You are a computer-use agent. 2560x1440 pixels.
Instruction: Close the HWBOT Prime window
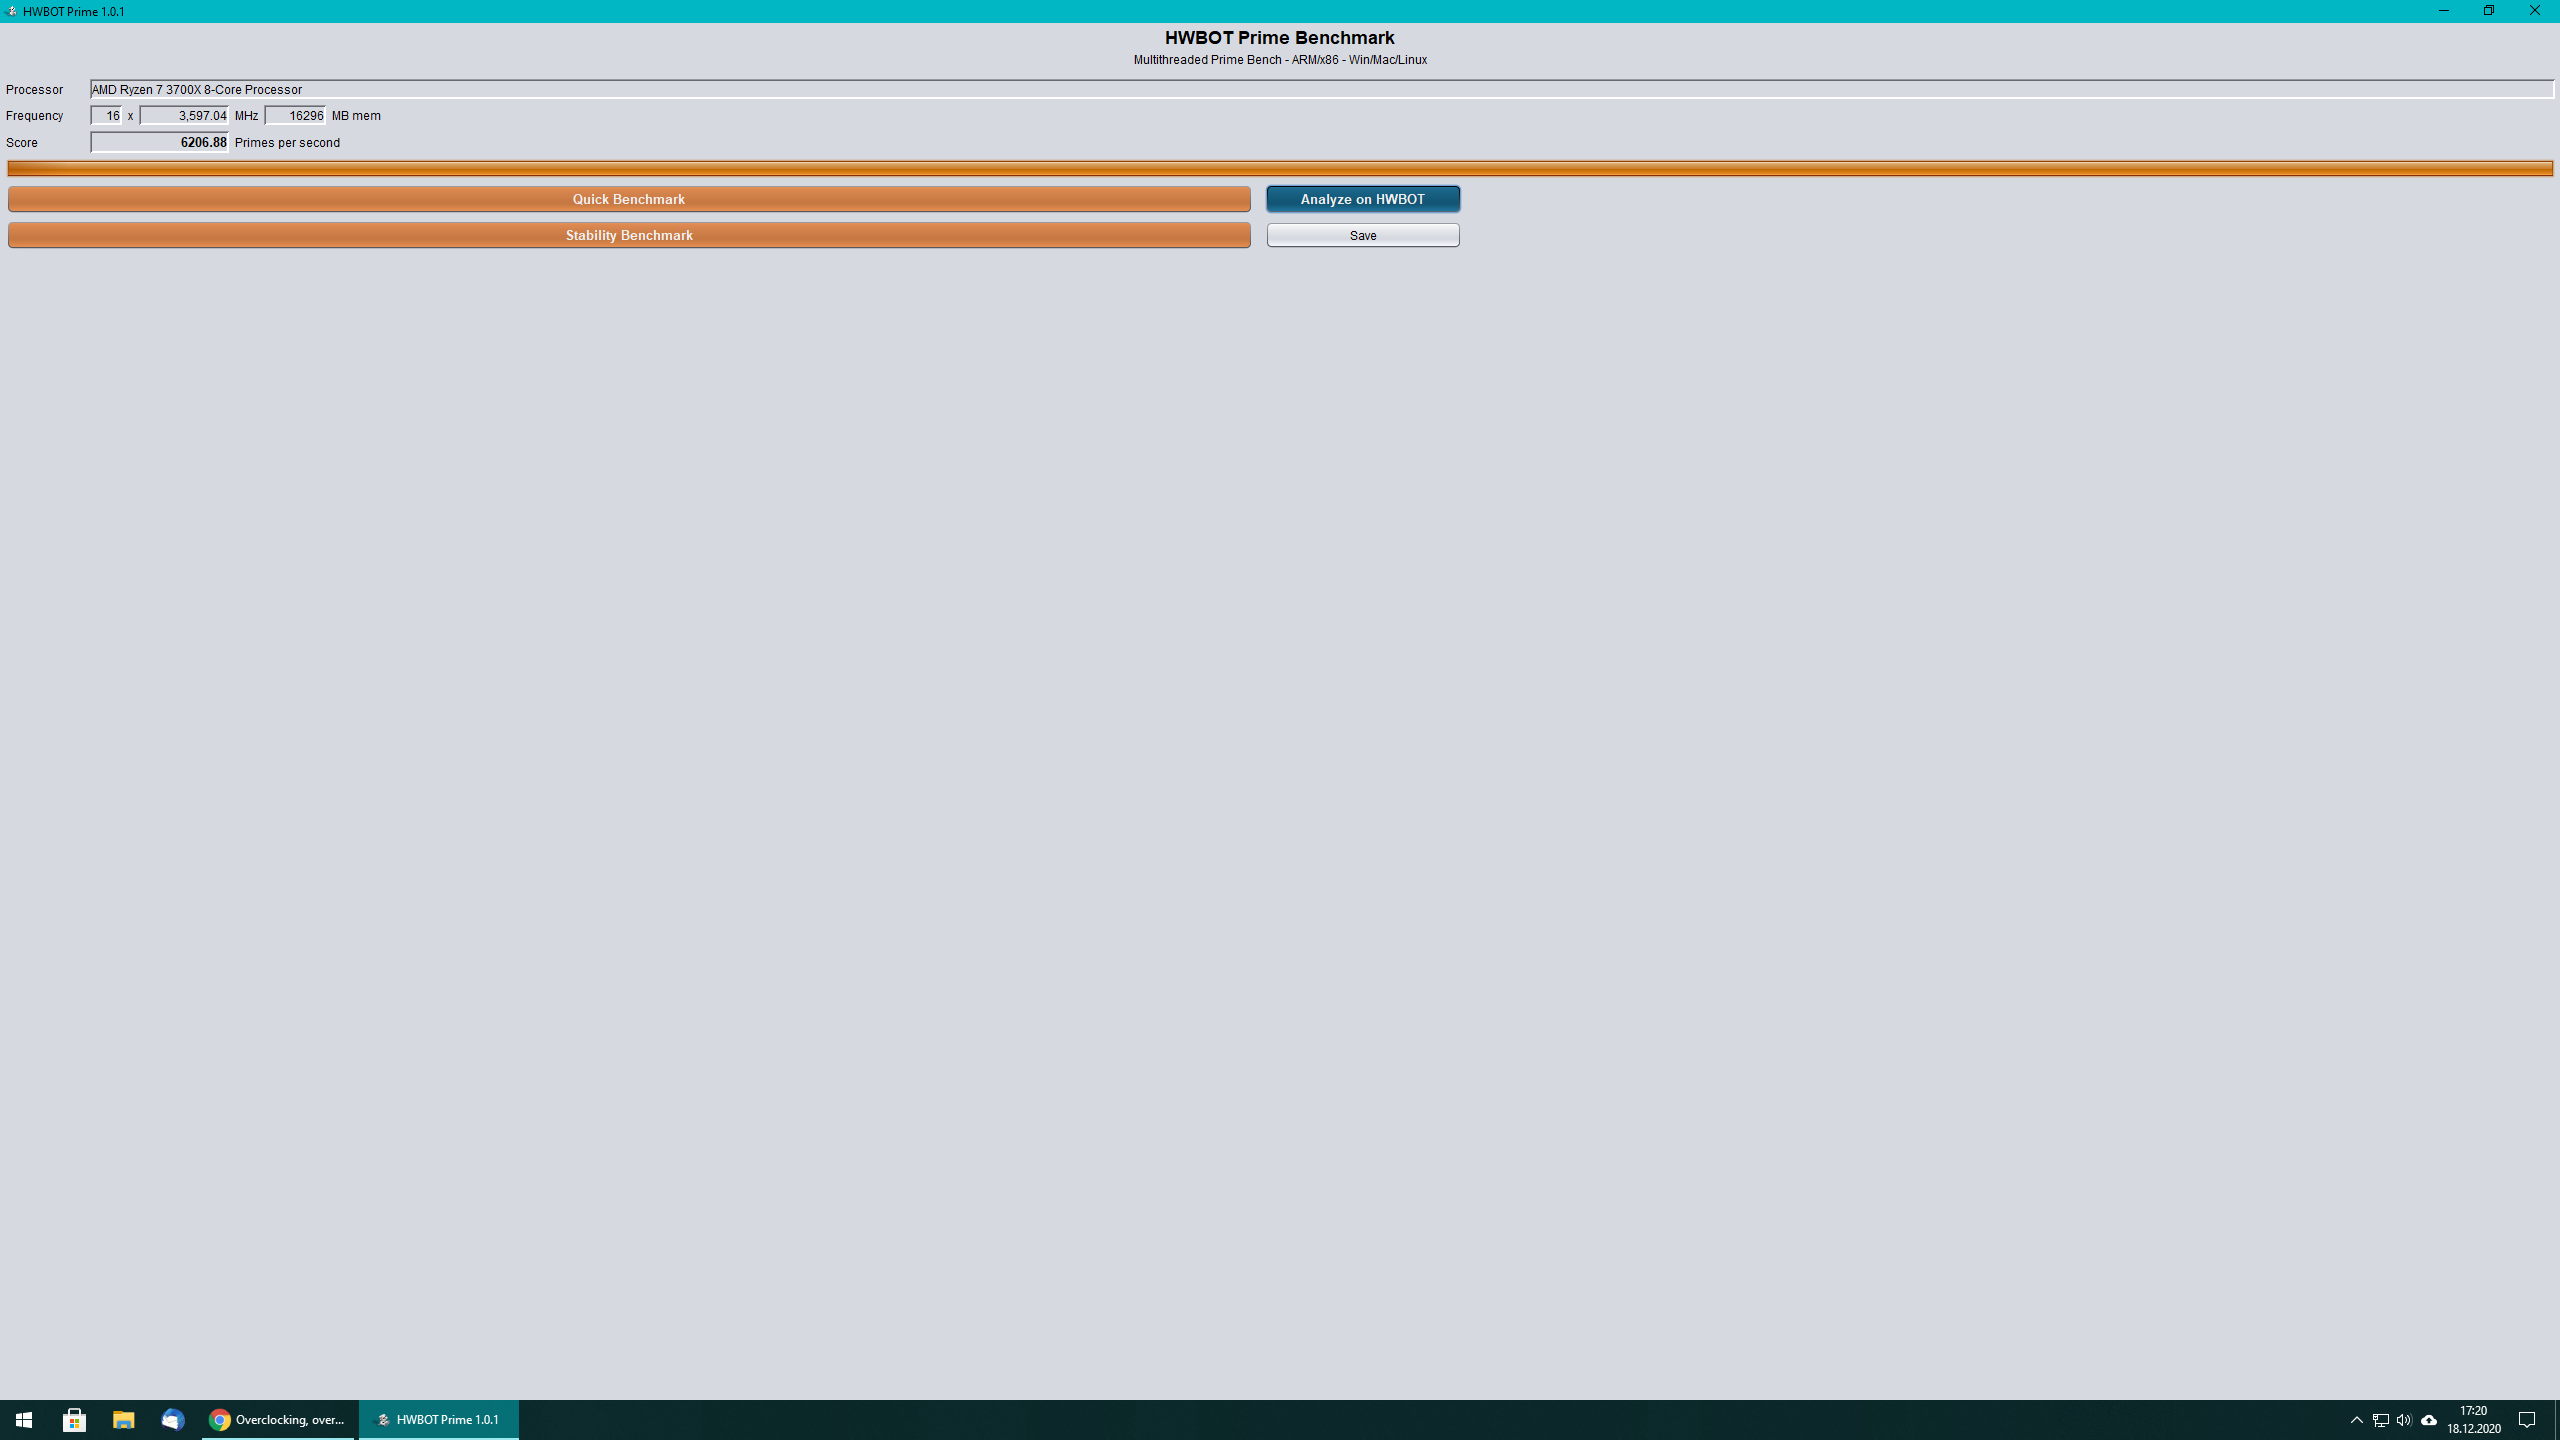(x=2534, y=11)
